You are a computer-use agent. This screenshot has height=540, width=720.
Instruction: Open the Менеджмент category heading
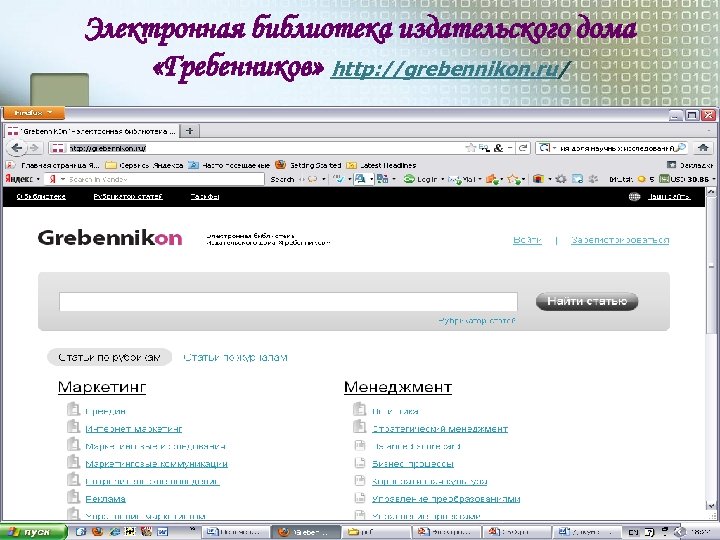[x=398, y=387]
